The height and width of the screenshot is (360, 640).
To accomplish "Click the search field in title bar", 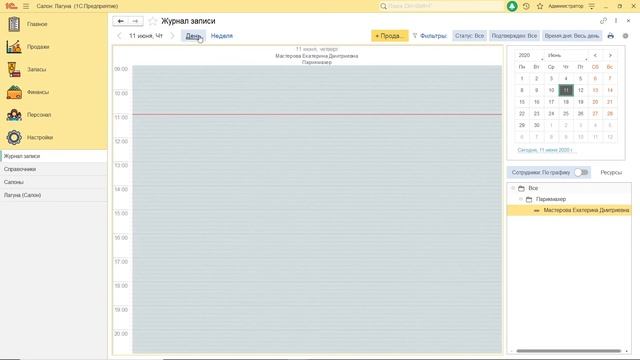I will (x=441, y=6).
